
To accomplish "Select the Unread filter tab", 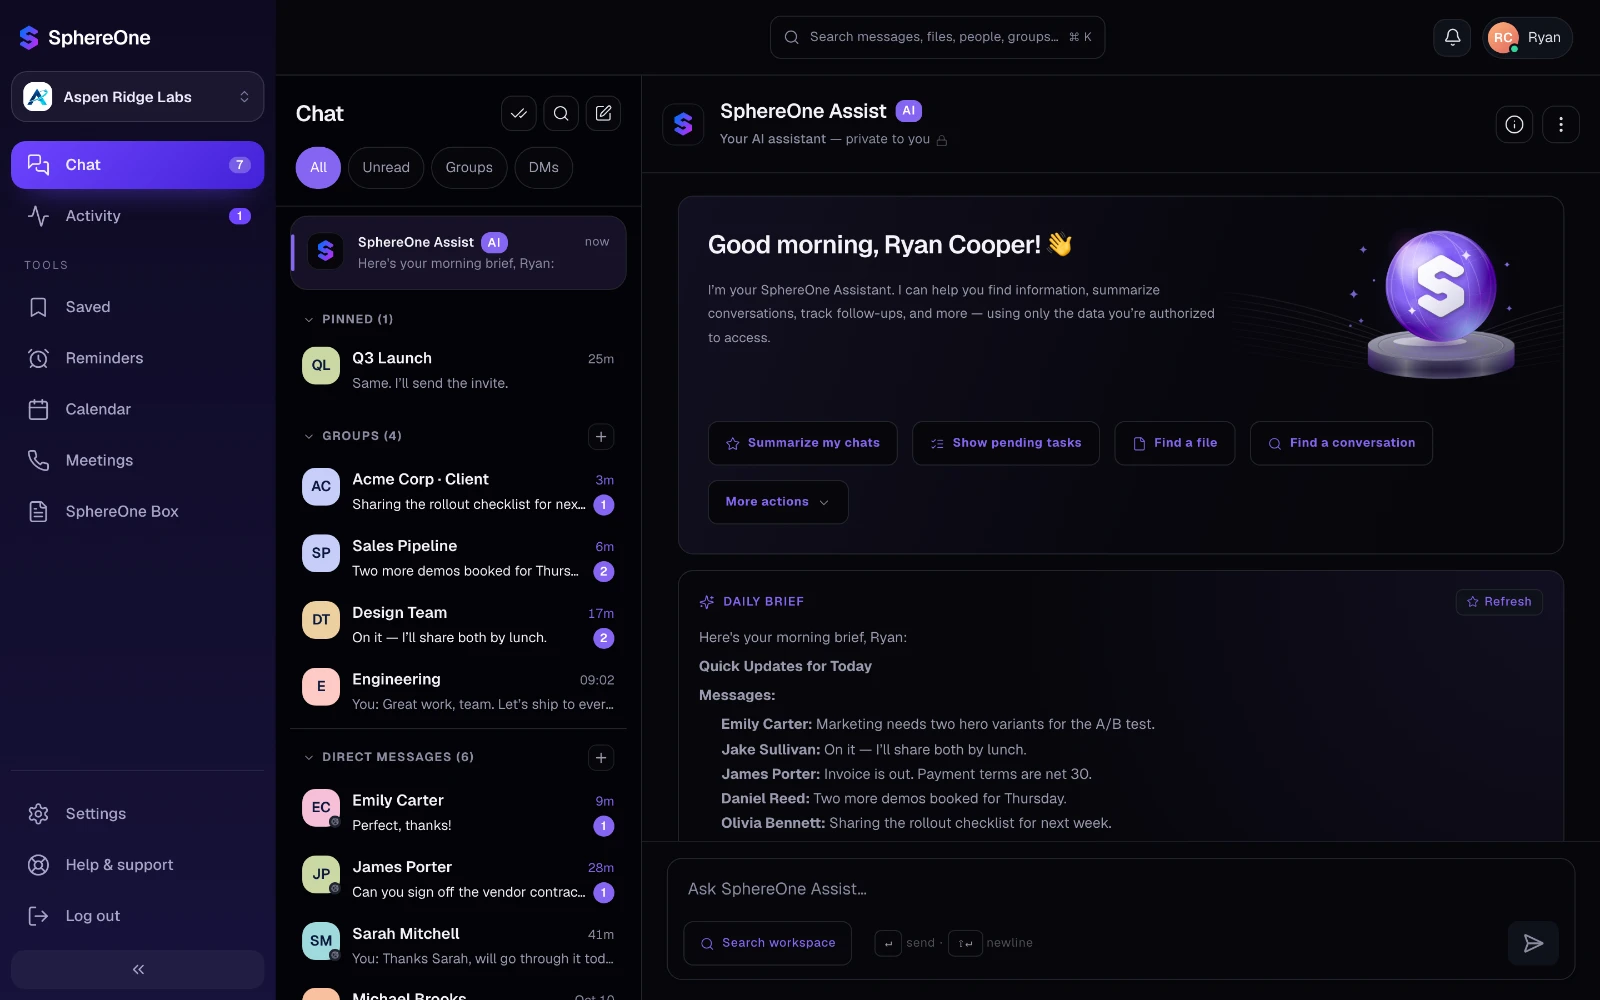I will (386, 167).
